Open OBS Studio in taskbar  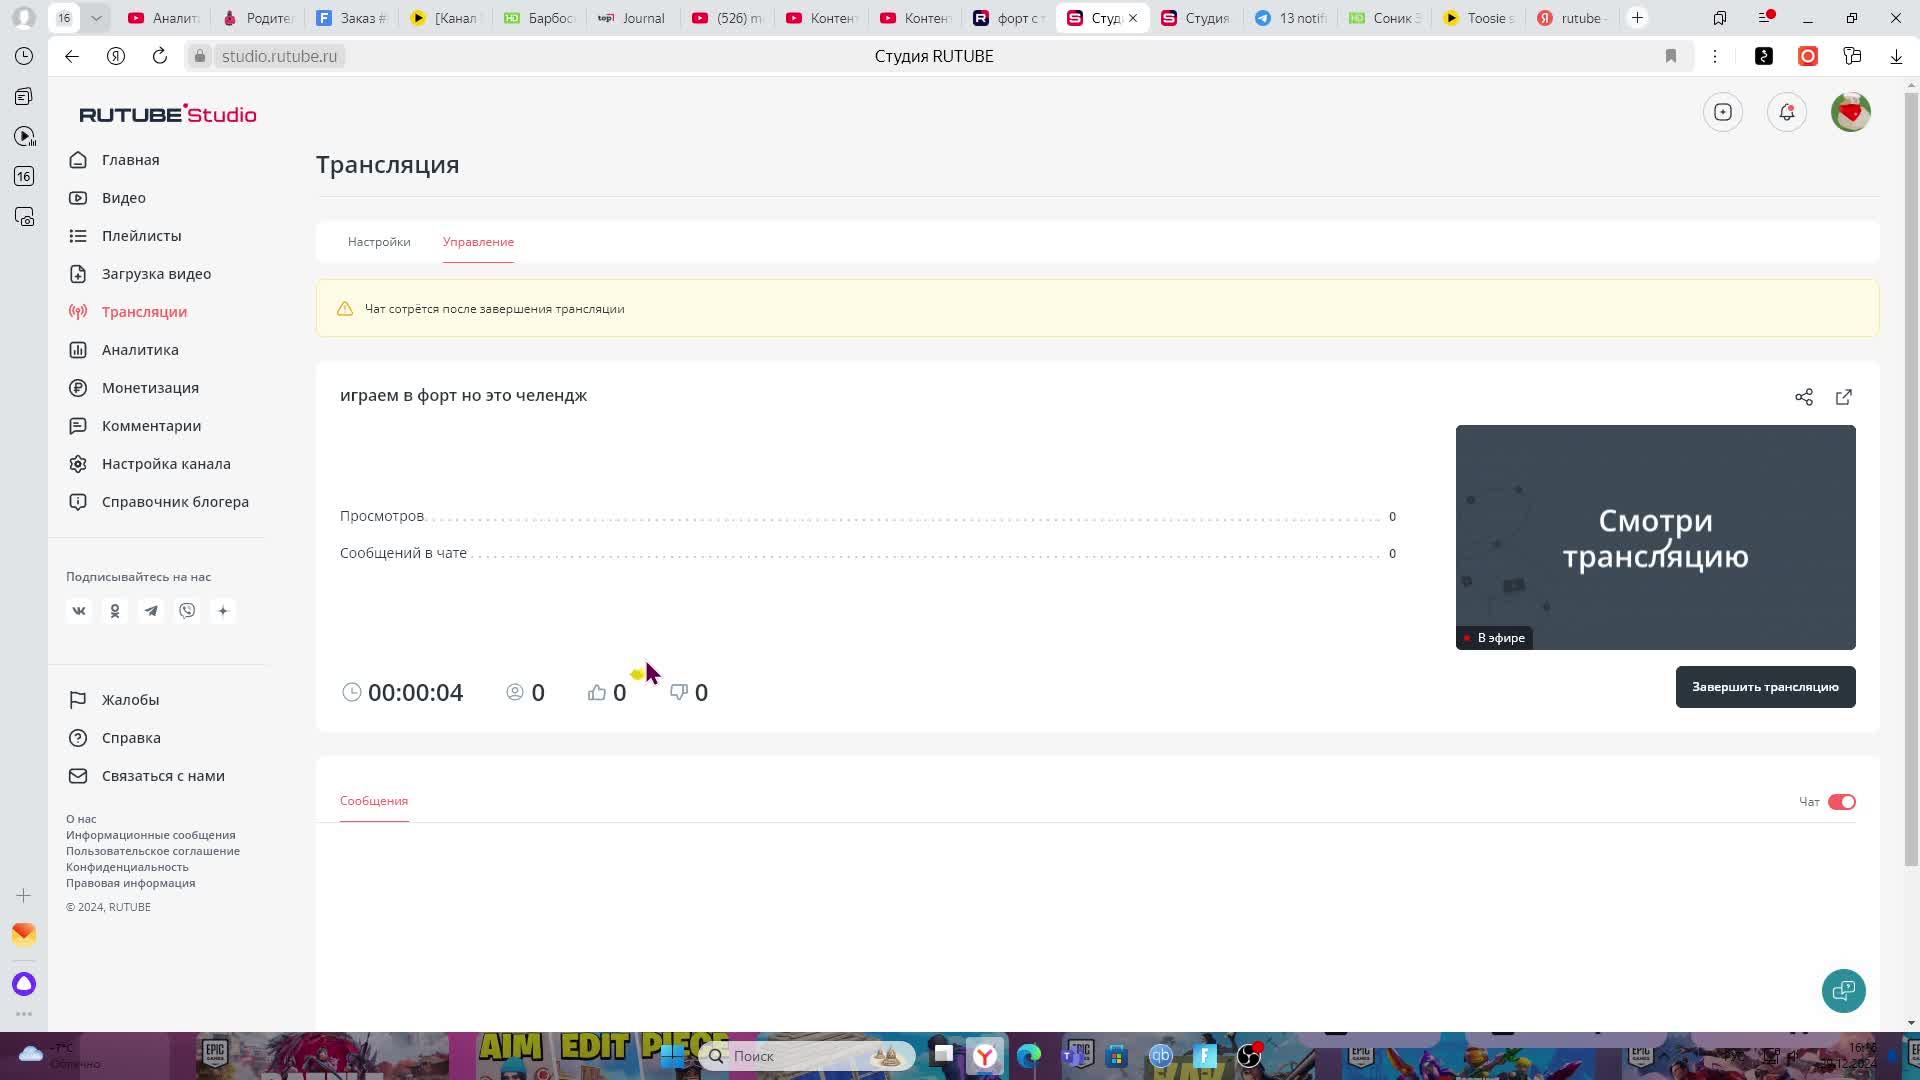[x=1249, y=1056]
